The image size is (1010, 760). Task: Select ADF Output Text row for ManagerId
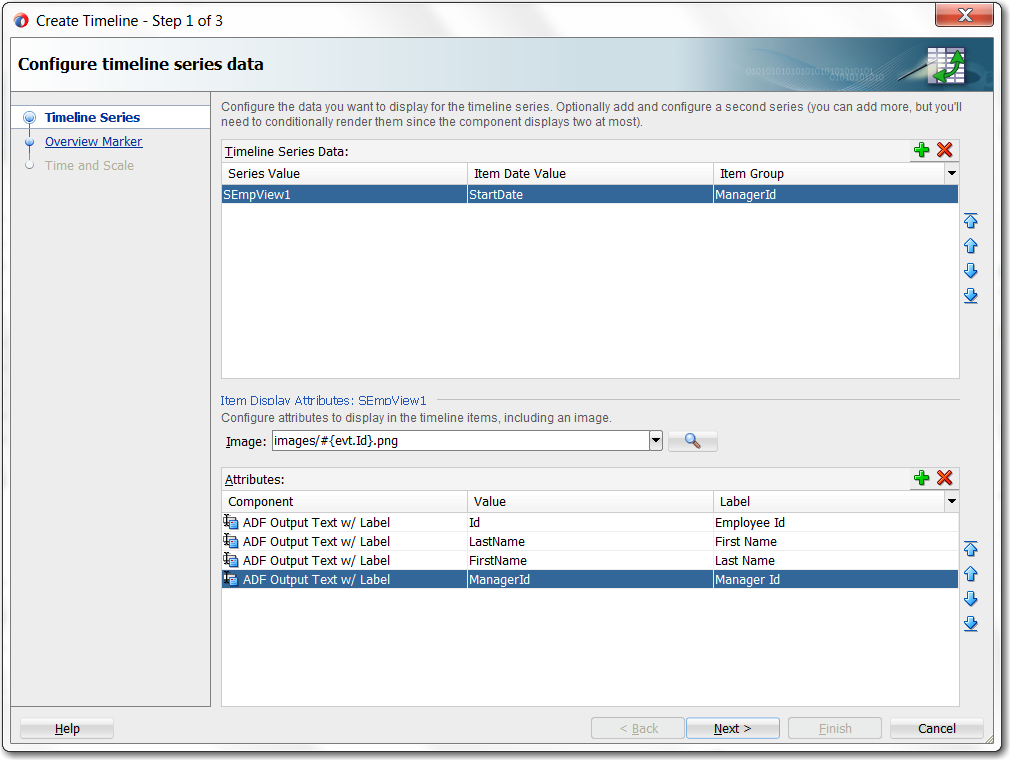click(x=344, y=579)
